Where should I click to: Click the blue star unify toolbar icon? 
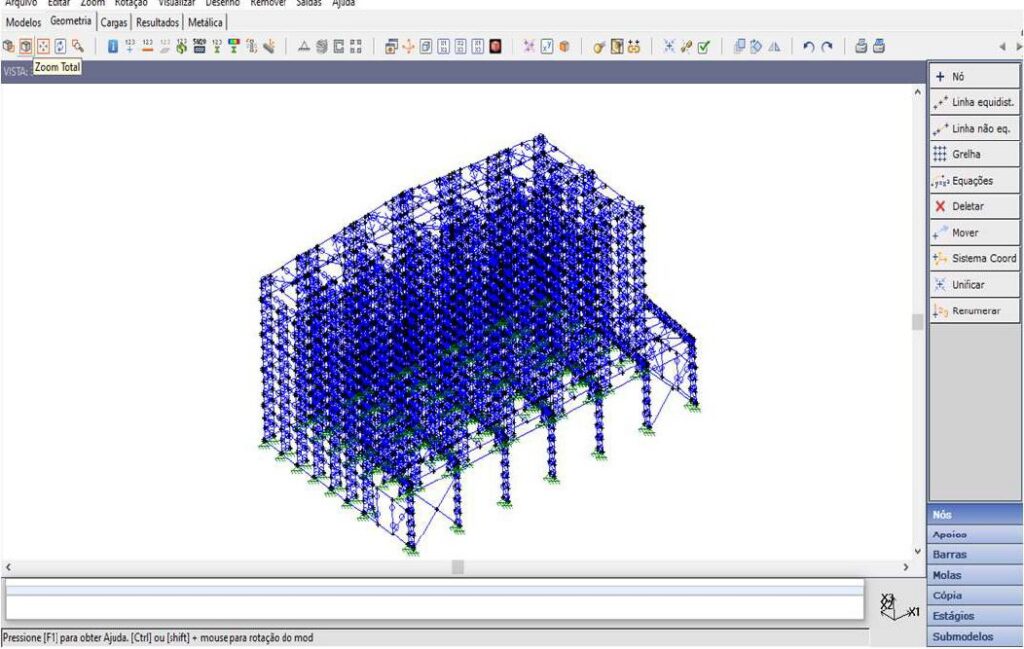(x=669, y=46)
